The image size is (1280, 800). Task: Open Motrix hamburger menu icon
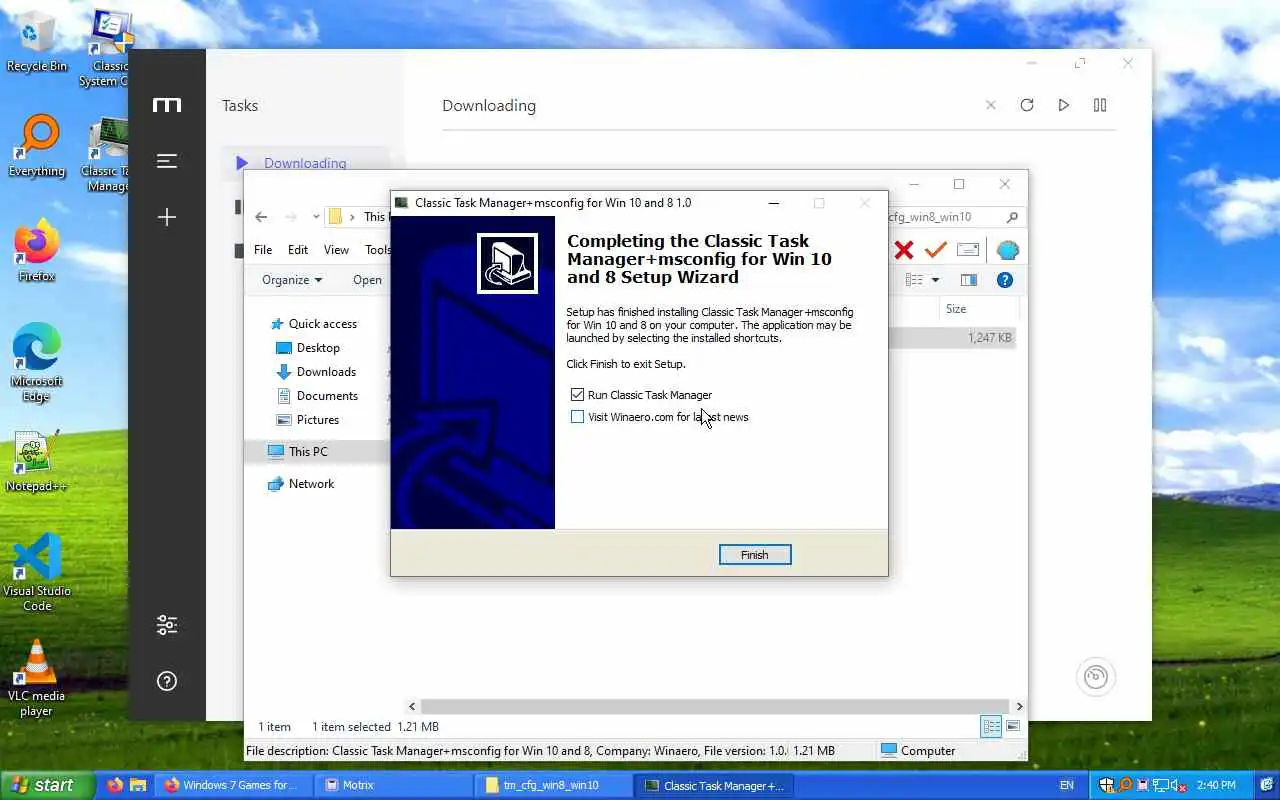pyautogui.click(x=167, y=161)
